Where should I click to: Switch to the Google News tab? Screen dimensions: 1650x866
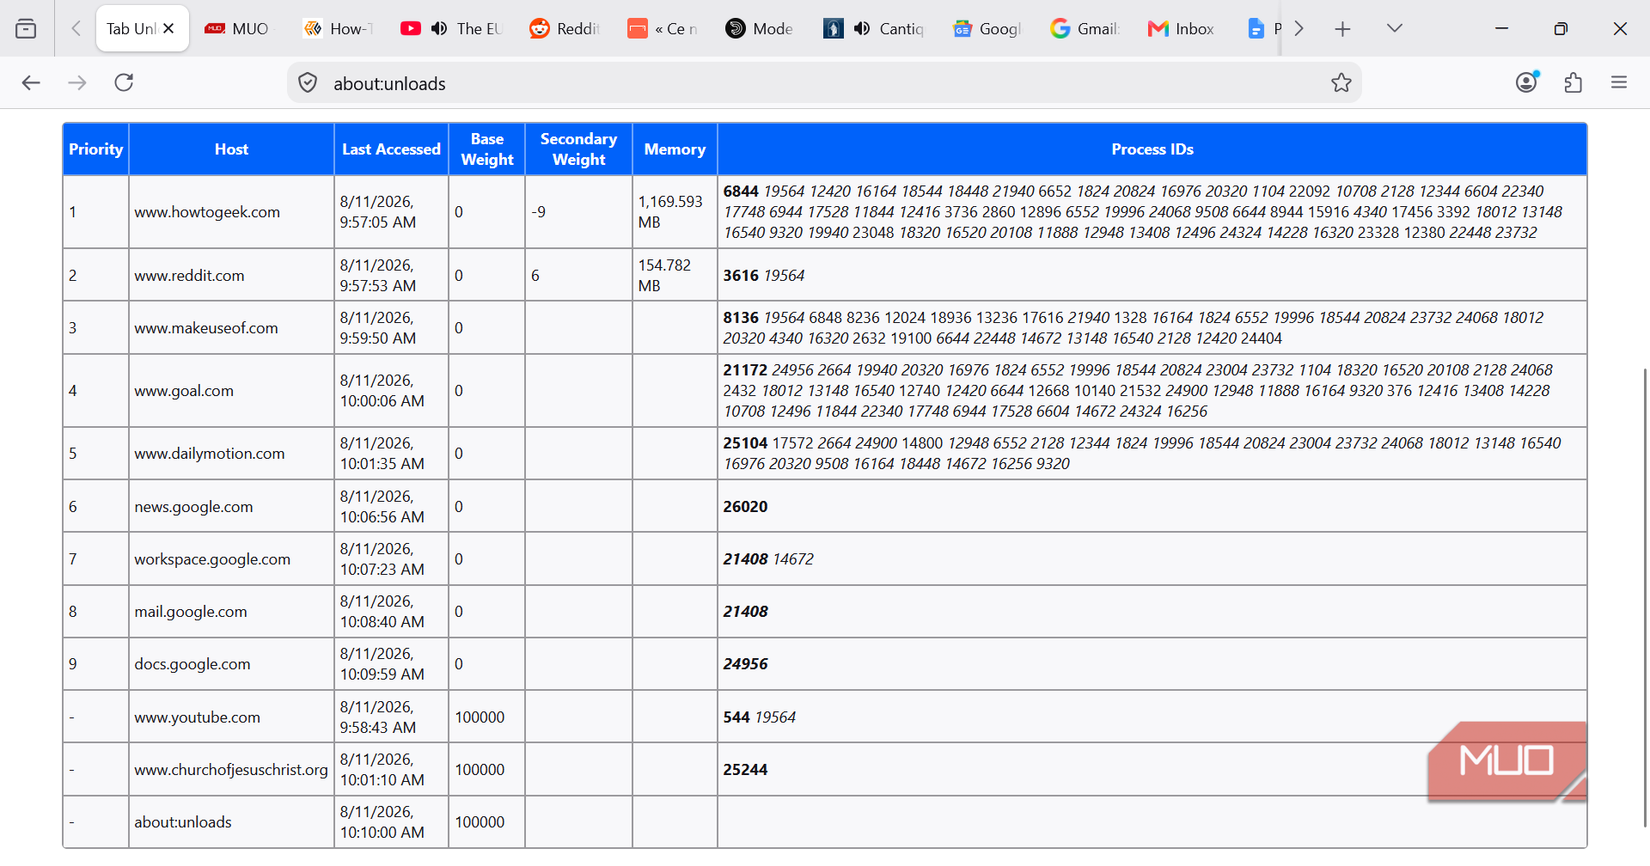(x=986, y=29)
